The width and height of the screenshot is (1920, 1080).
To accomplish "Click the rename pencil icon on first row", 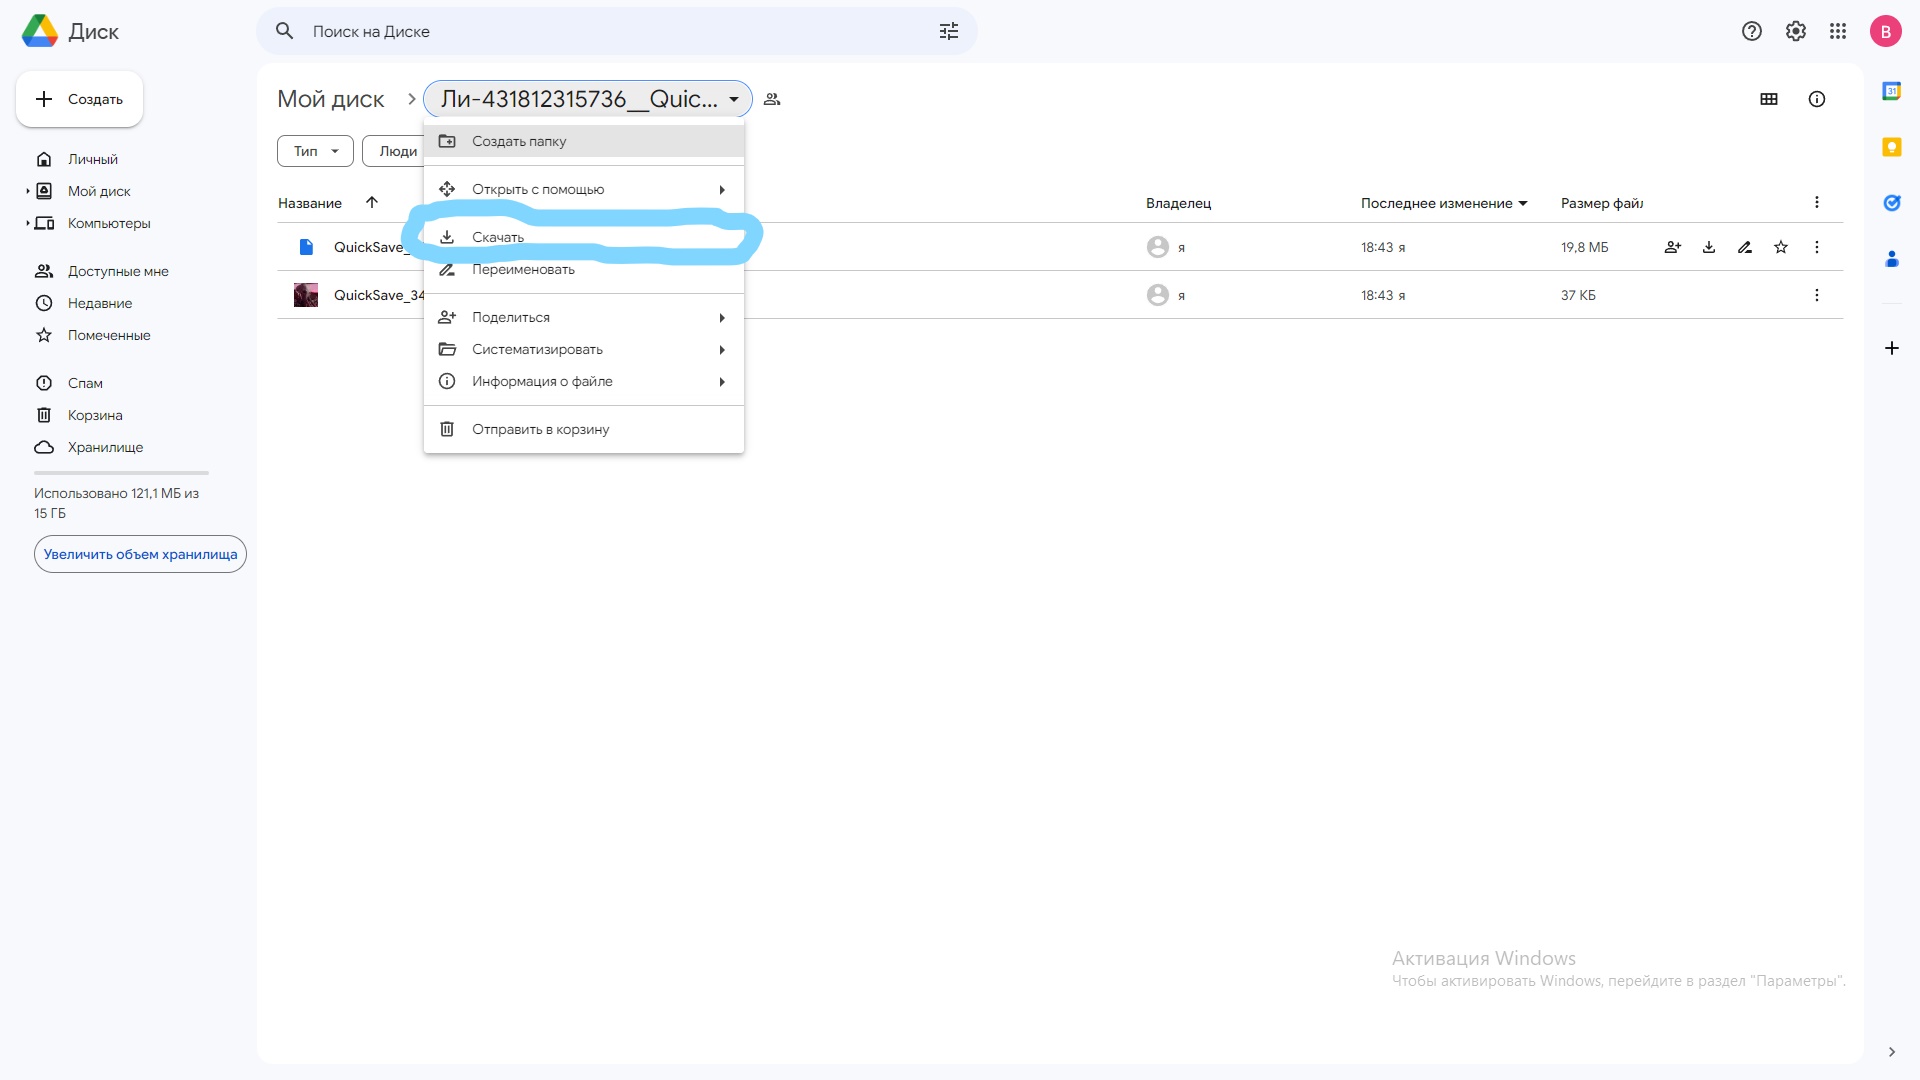I will pos(1745,247).
